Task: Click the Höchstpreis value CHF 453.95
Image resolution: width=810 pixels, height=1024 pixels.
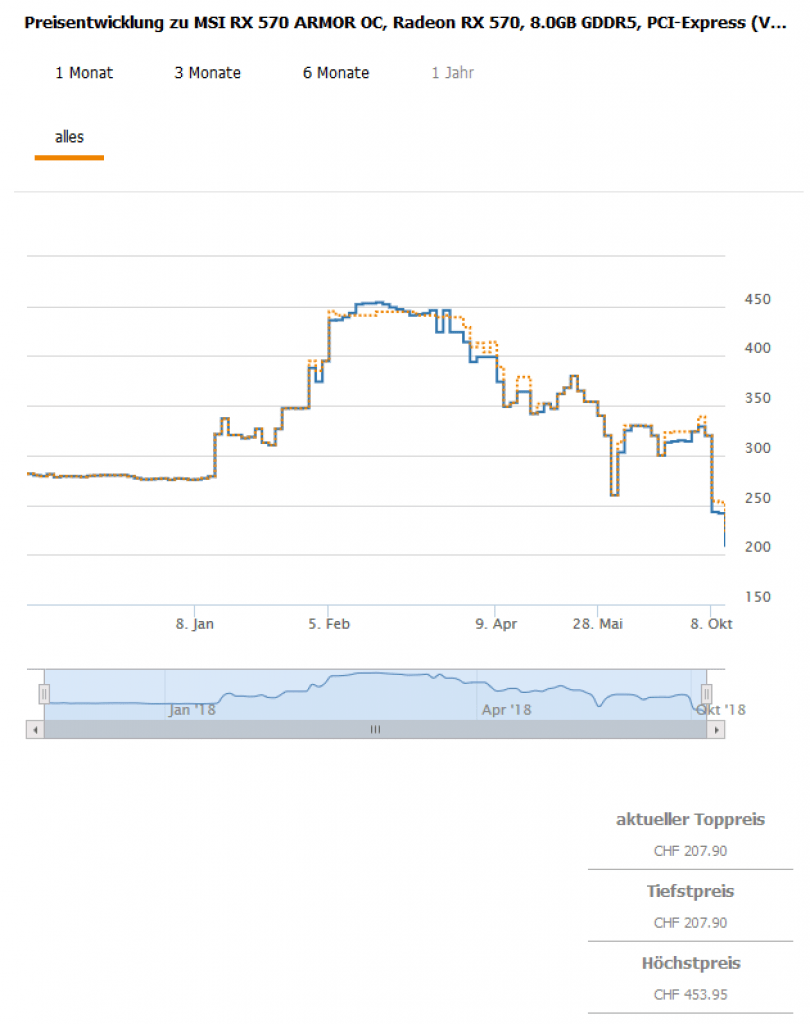Action: (690, 994)
